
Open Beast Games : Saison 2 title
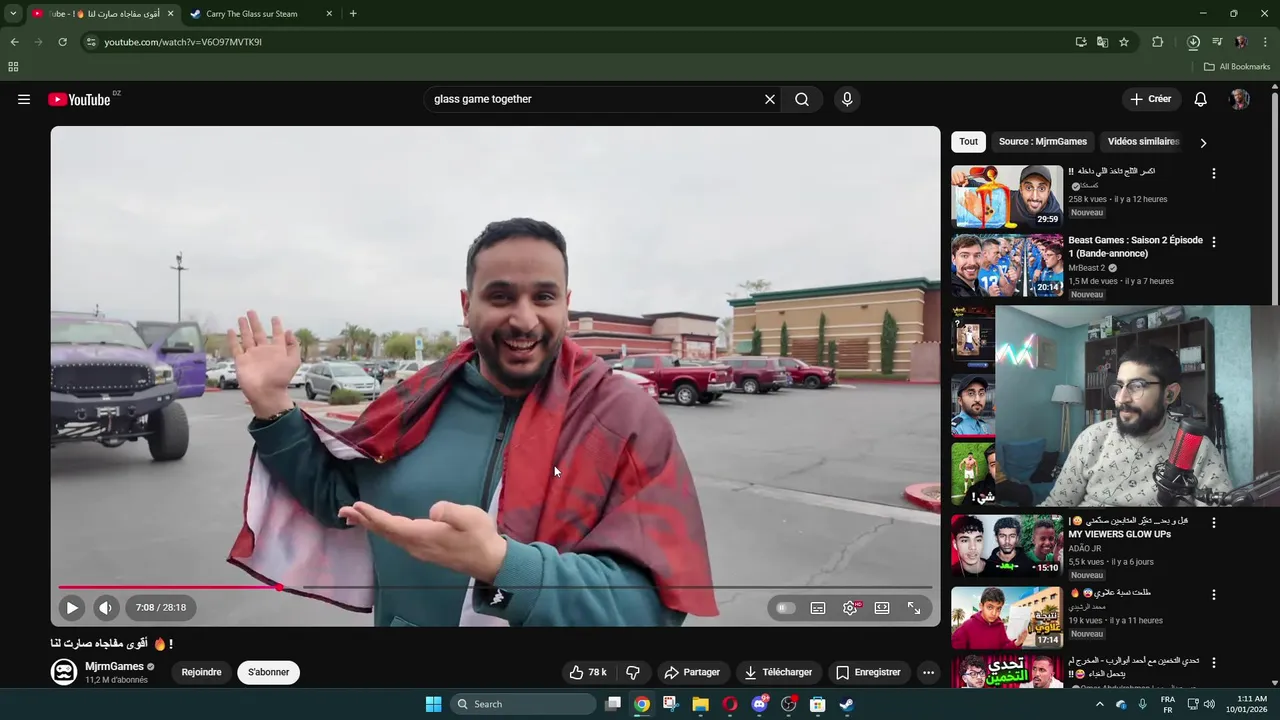[1135, 247]
